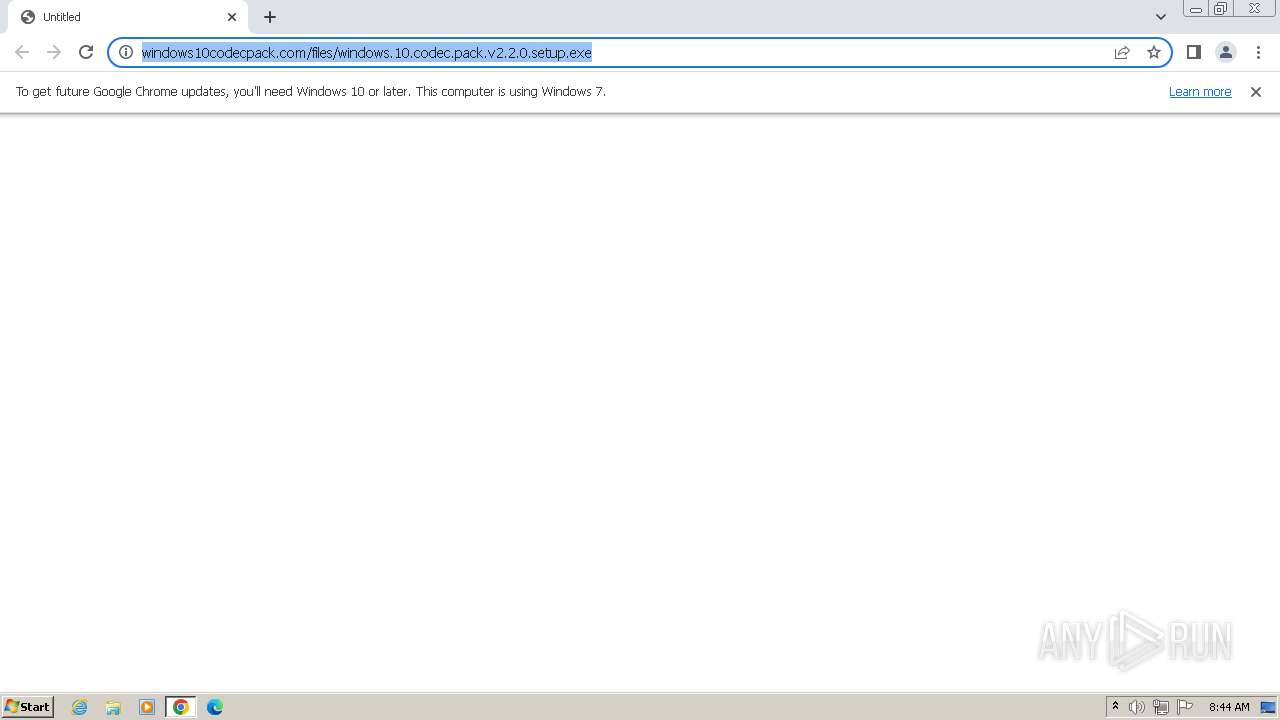
Task: Open Windows Explorer folder from taskbar
Action: point(113,707)
